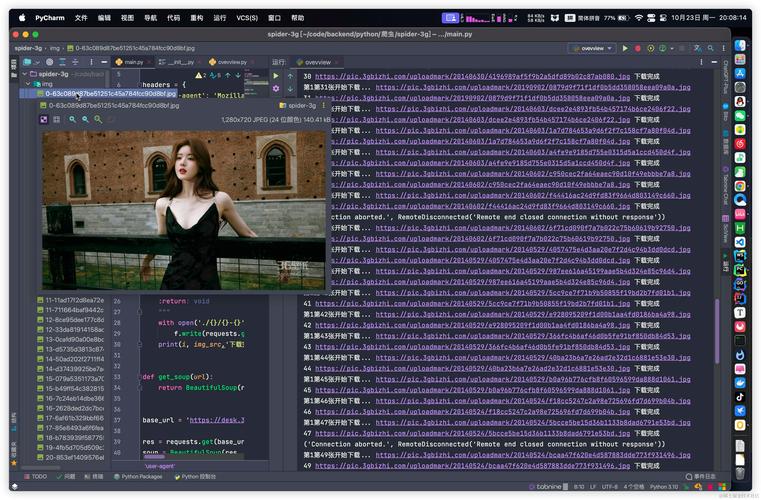This screenshot has height=500, width=761.
Task: Open TikTok from the macOS dock
Action: [x=740, y=397]
